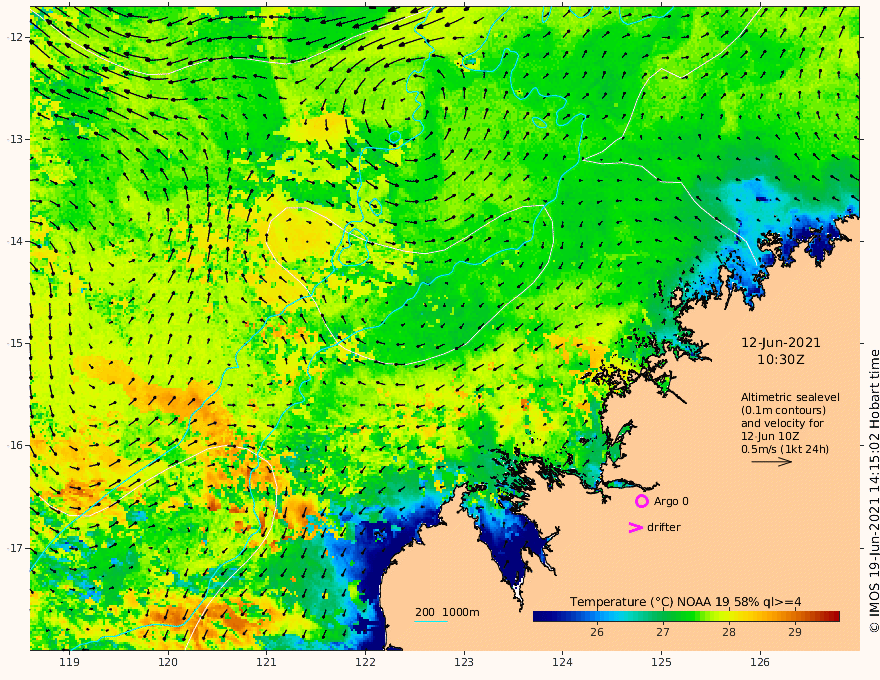Click the cyan 200m depth contour legend line
Viewport: 880px width, 680px height.
[x=431, y=622]
